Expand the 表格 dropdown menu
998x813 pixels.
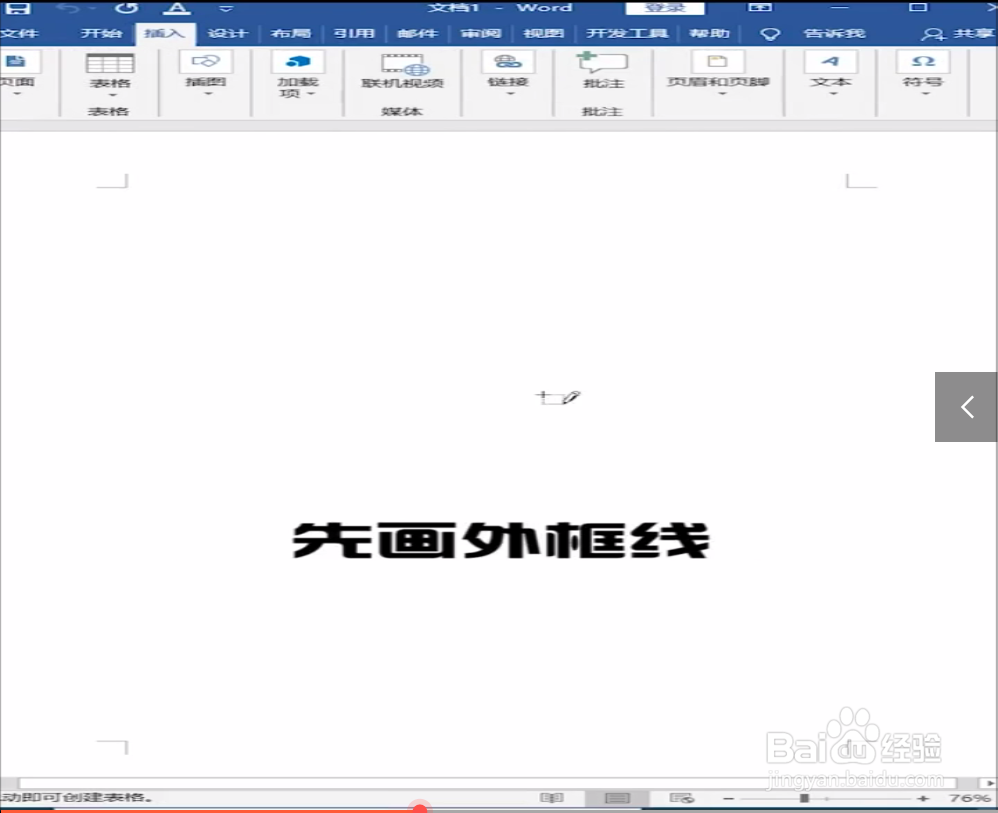110,97
